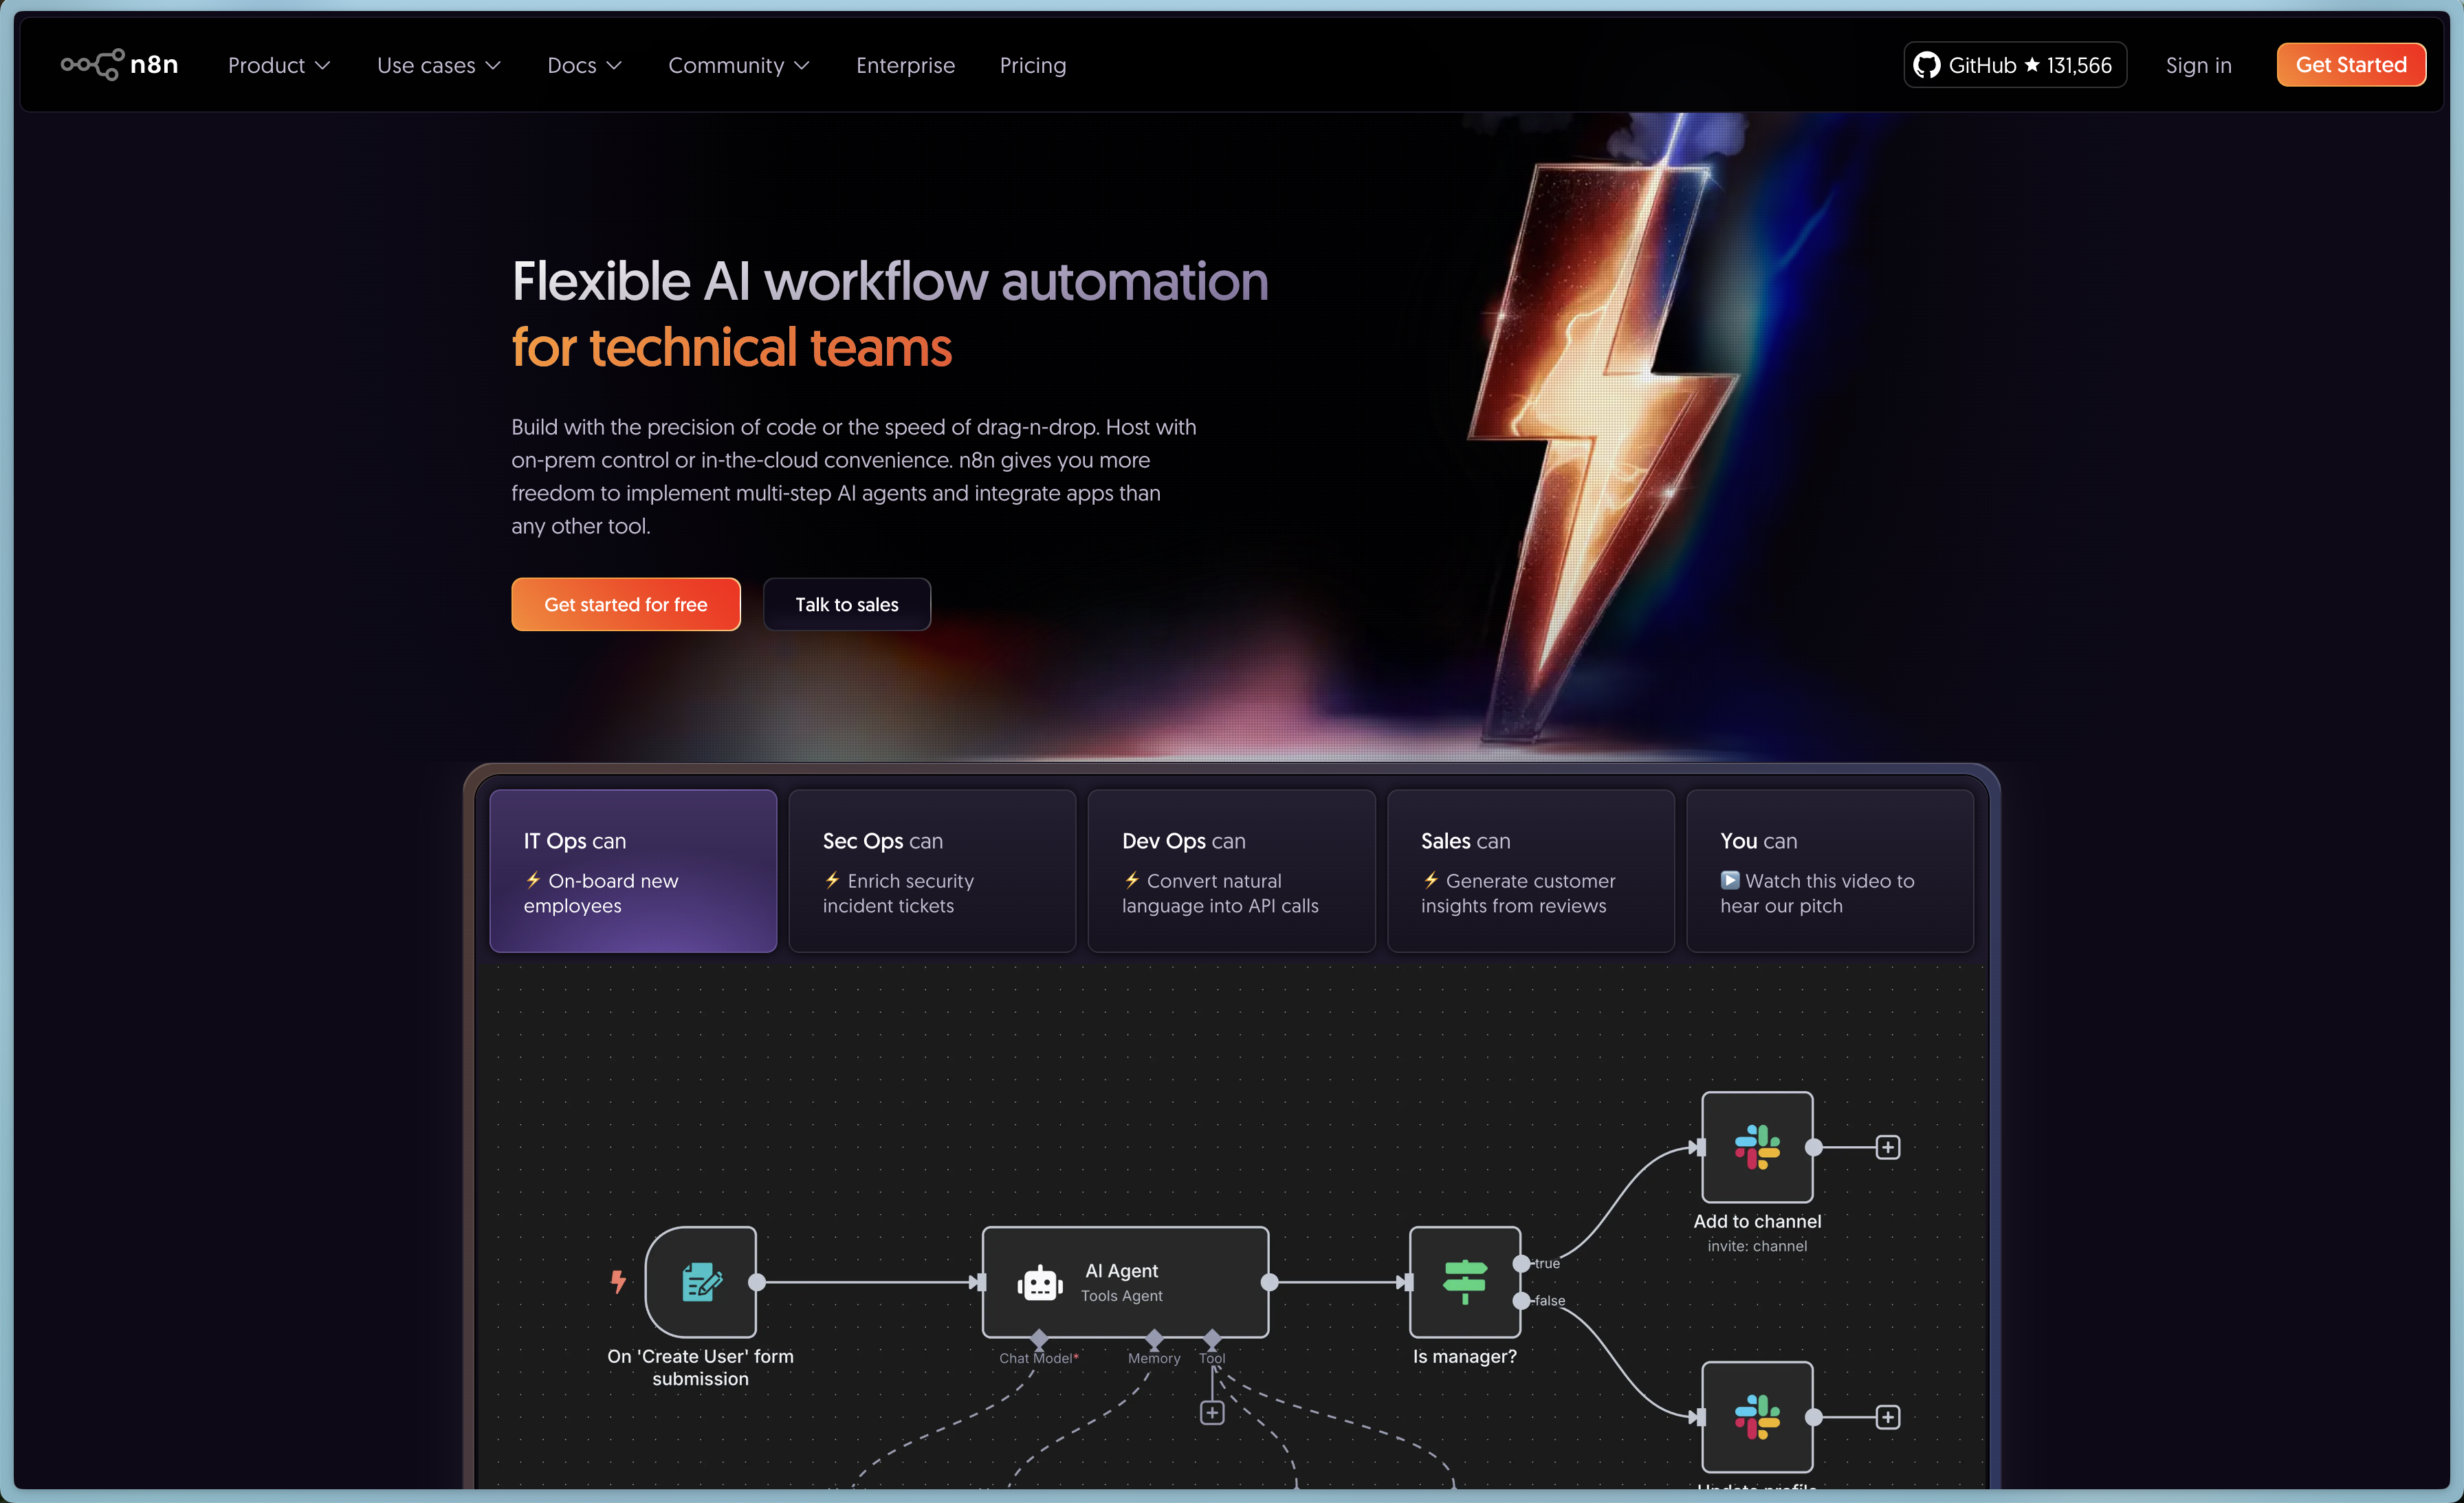Open the Community dropdown menu
Viewport: 2464px width, 1503px height.
pyautogui.click(x=738, y=65)
